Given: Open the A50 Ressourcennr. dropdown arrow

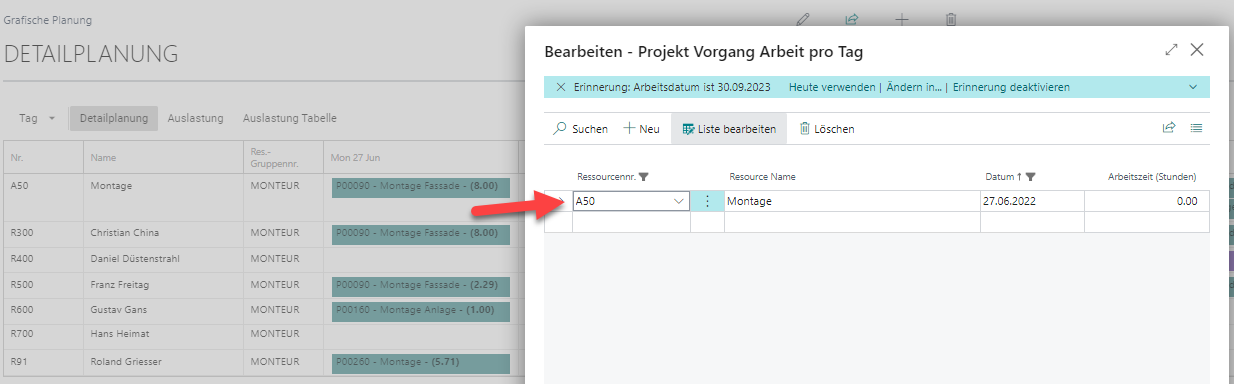Looking at the screenshot, I should coord(679,201).
